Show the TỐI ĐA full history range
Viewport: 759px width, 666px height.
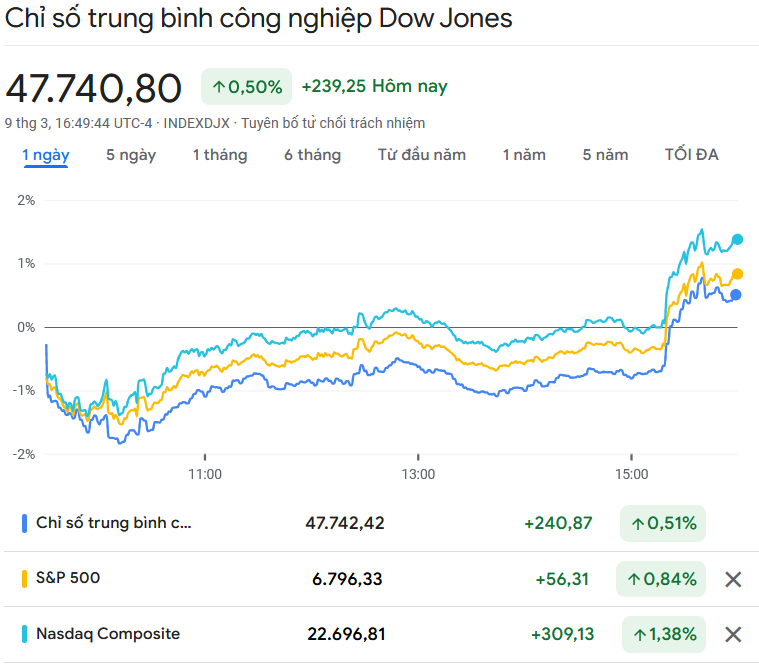pyautogui.click(x=691, y=155)
